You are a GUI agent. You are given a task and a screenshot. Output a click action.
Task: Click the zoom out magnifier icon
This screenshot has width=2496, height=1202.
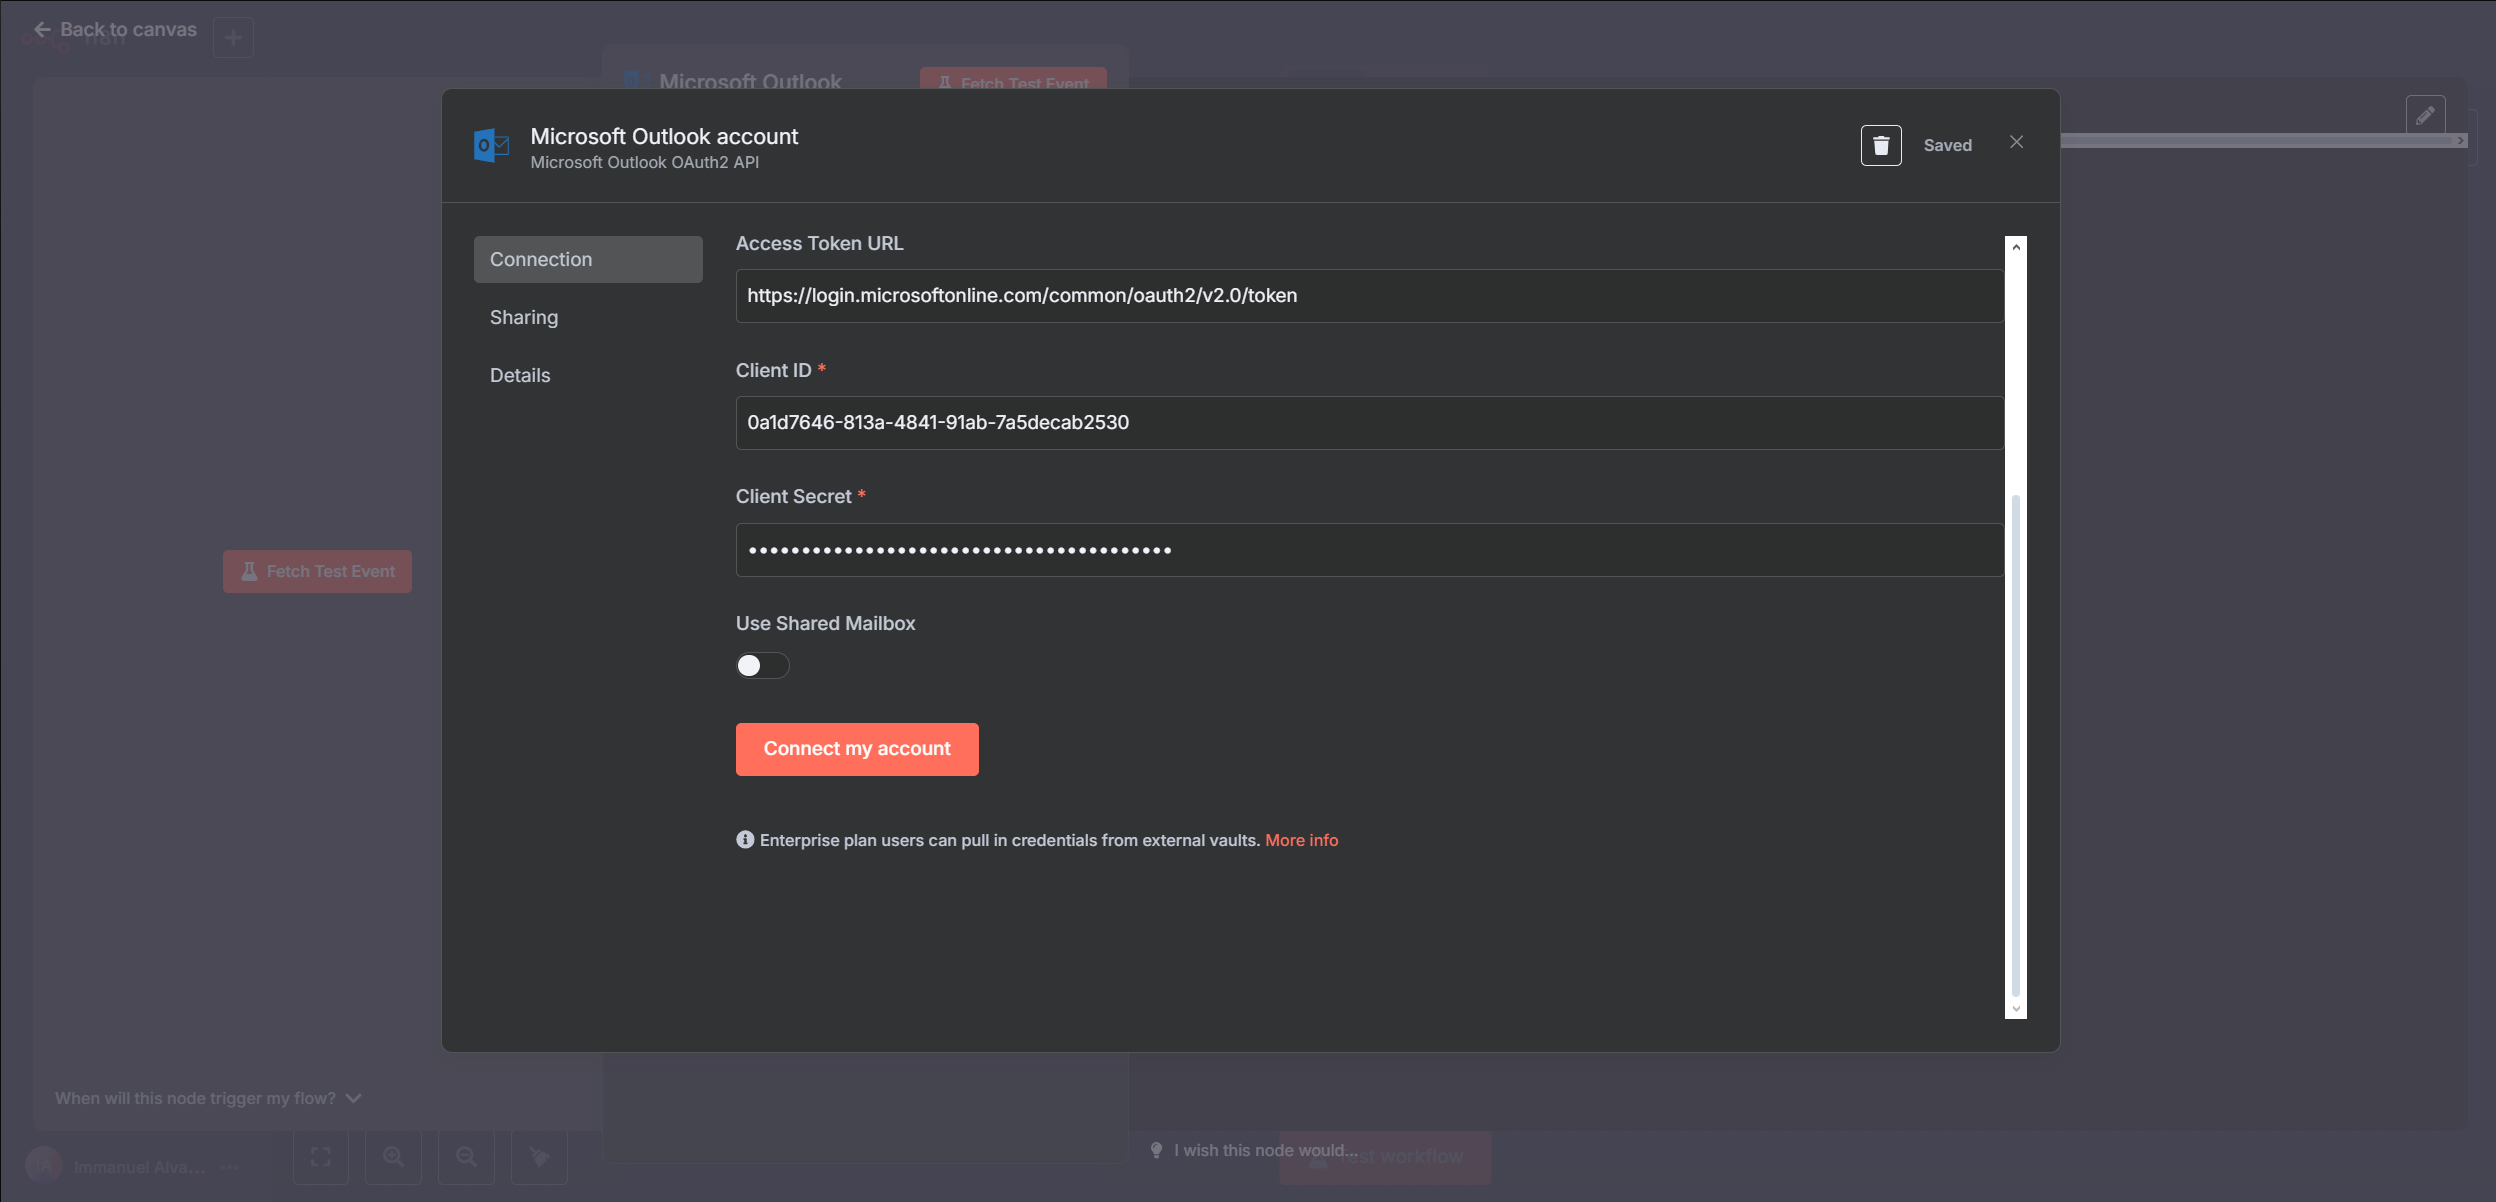466,1157
